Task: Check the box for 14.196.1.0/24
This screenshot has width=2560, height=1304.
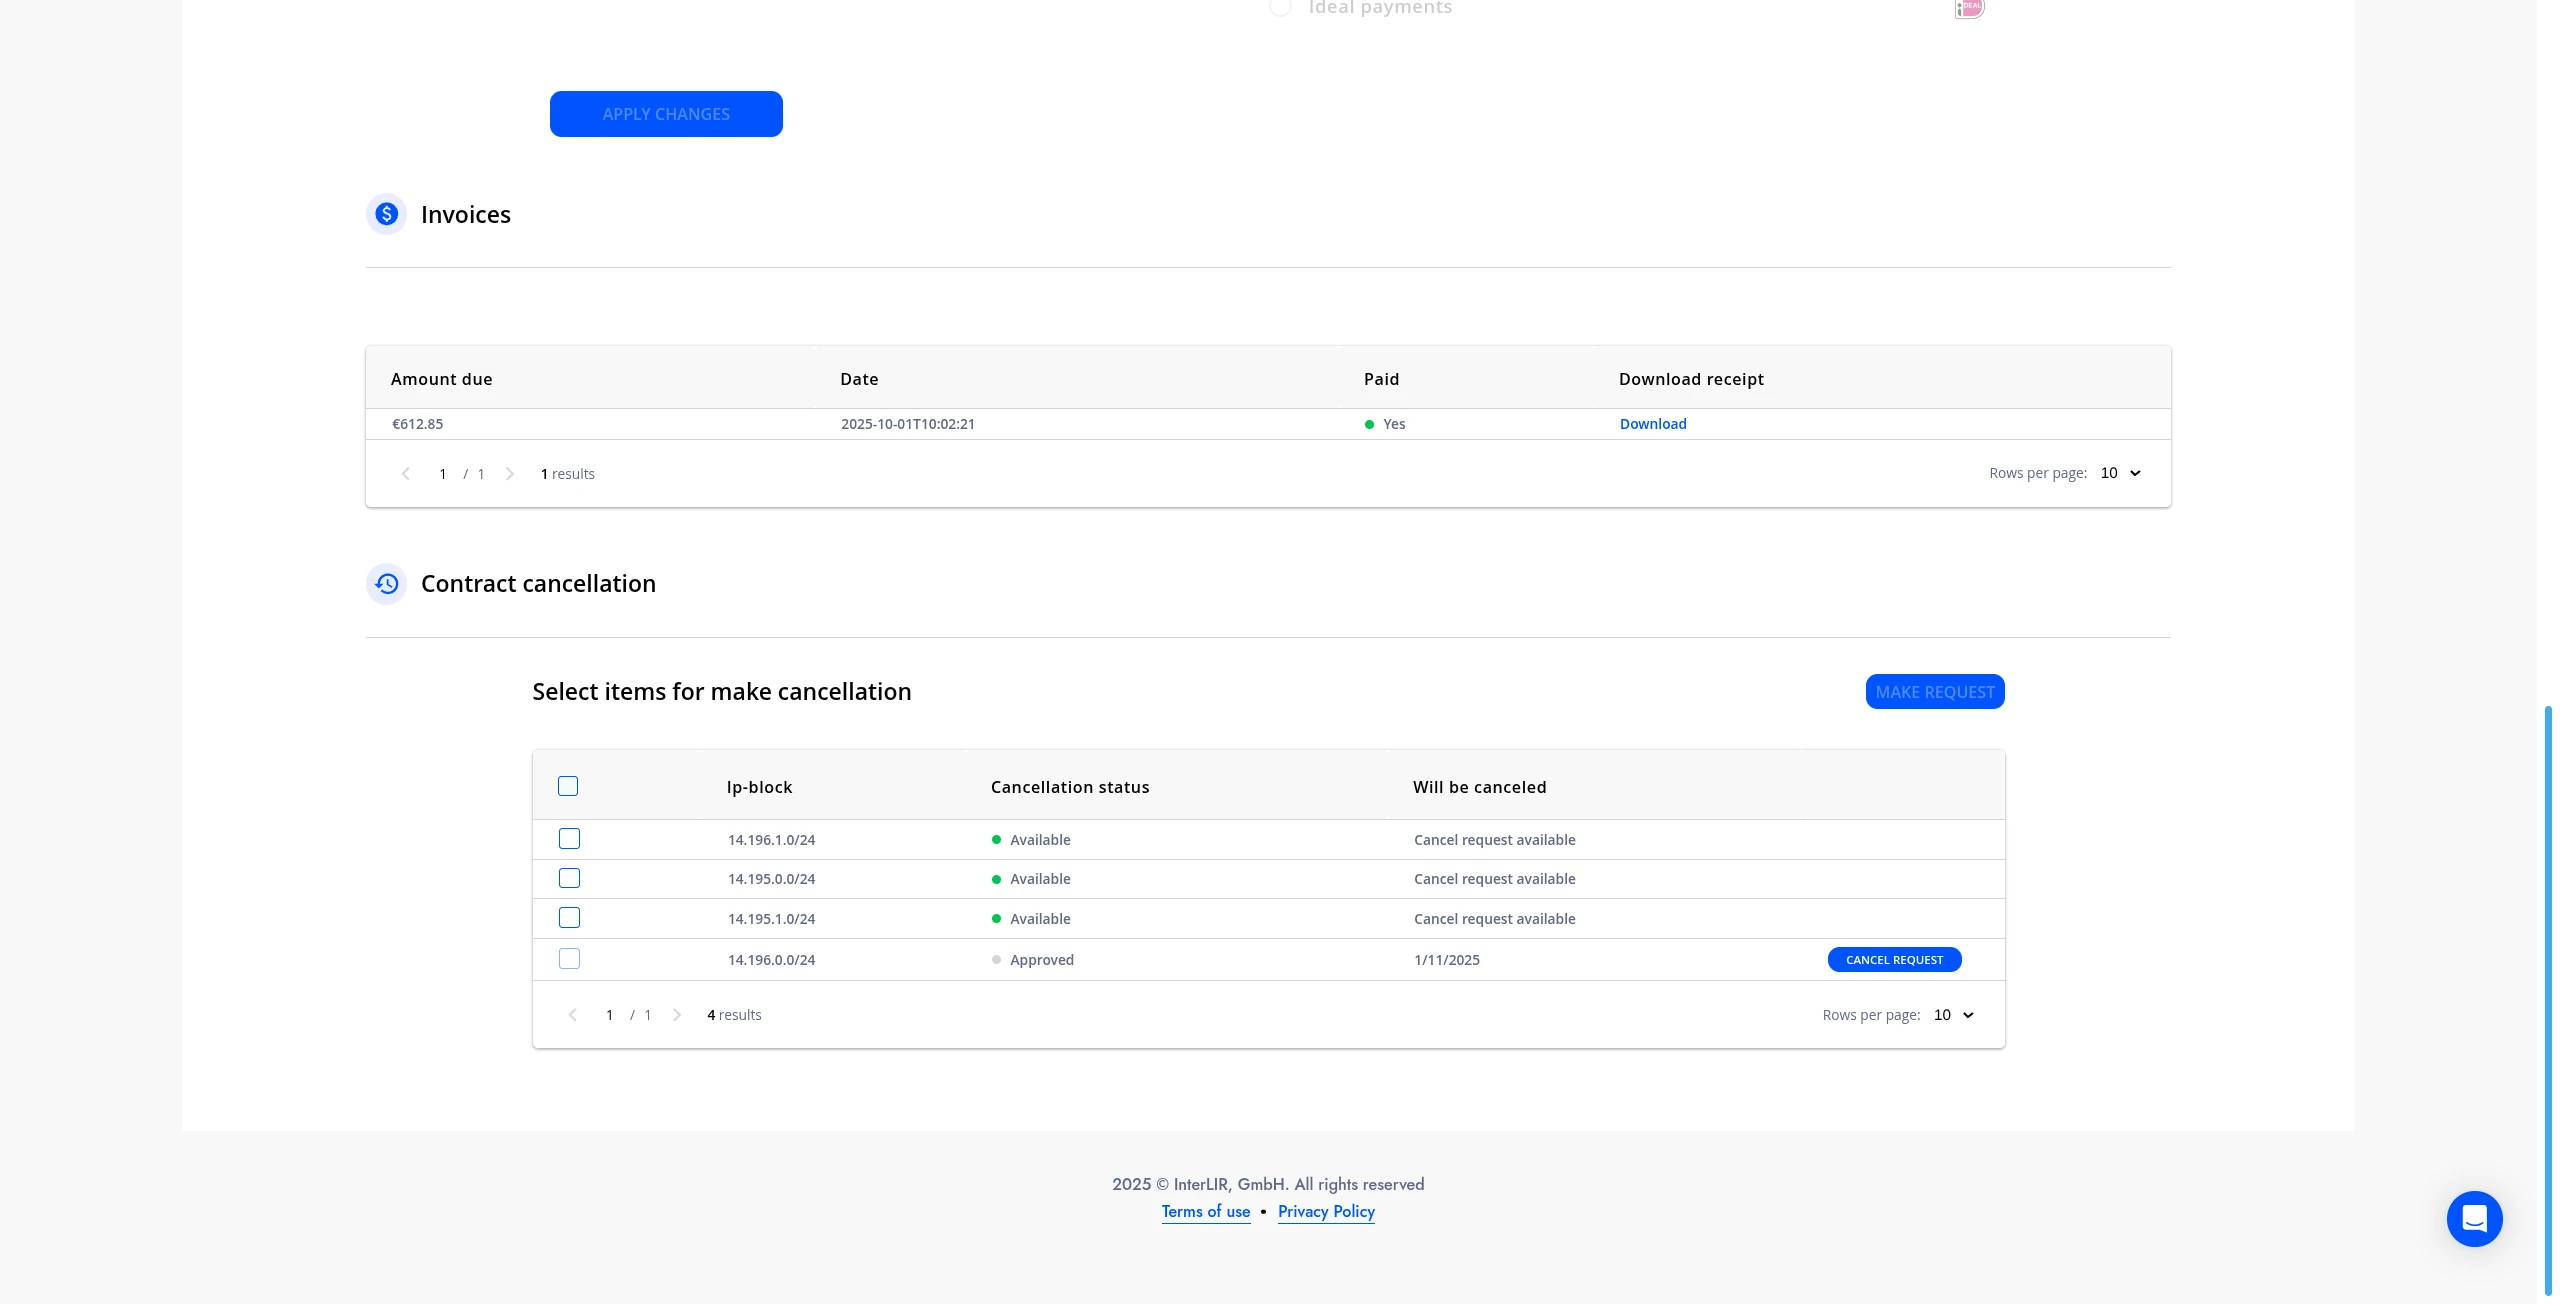Action: coord(569,839)
